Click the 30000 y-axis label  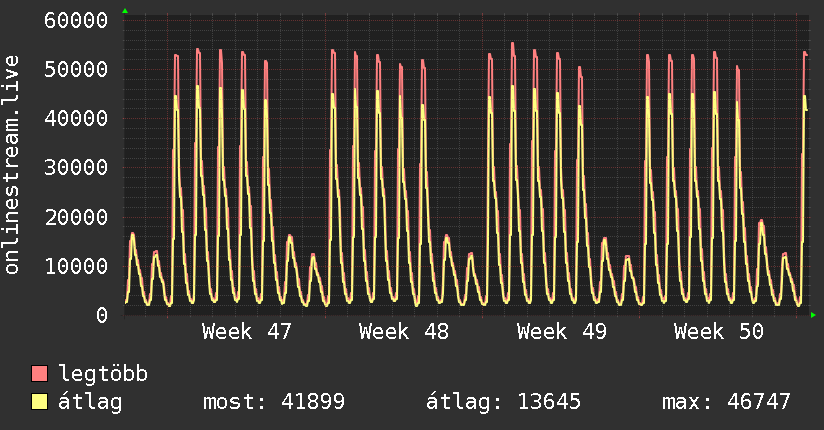[76, 168]
